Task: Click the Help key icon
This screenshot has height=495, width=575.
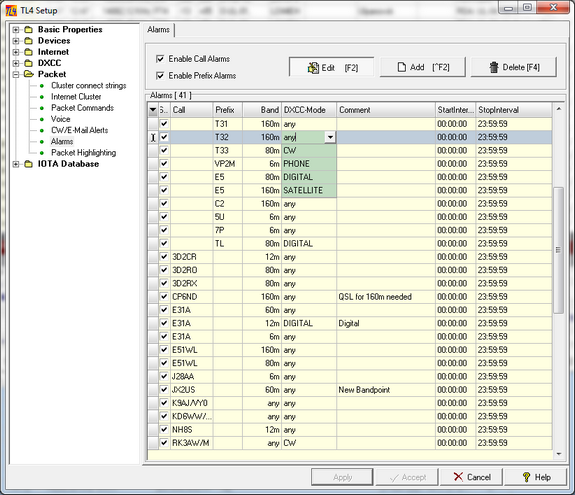Action: pos(526,477)
